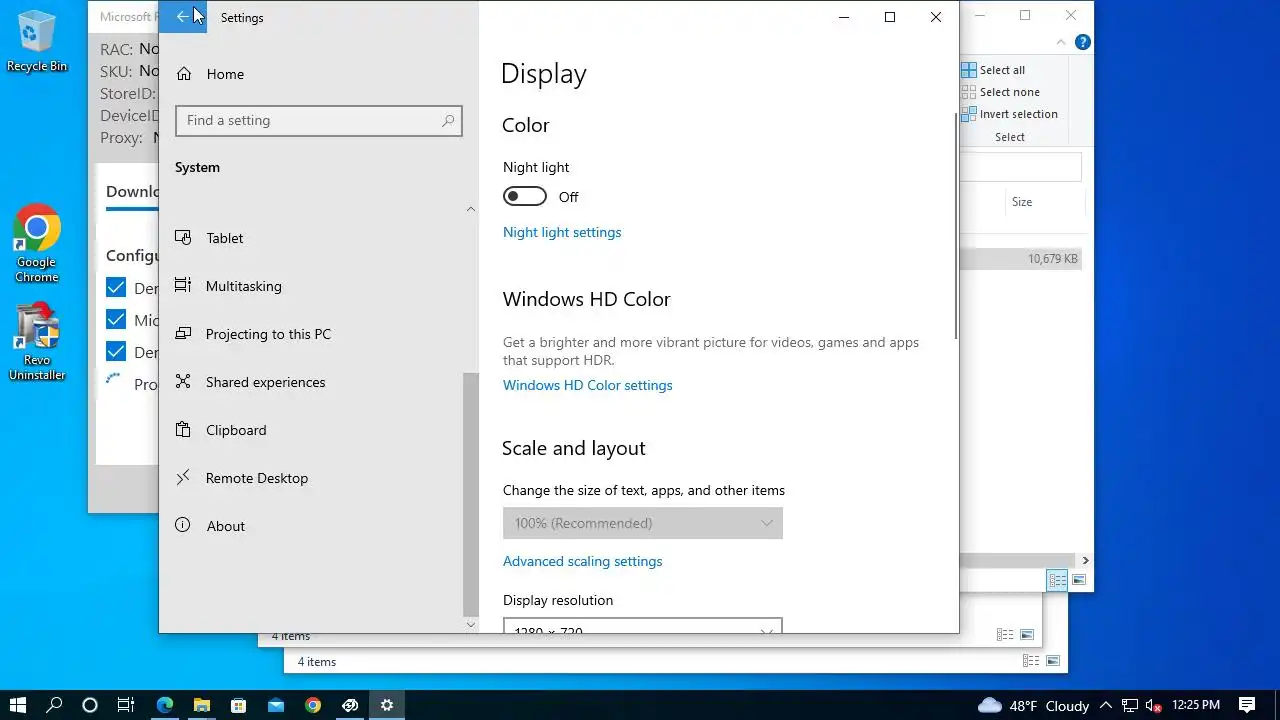The height and width of the screenshot is (720, 1280).
Task: Switch to large icons view in rearmost Explorer
Action: [x=1053, y=661]
